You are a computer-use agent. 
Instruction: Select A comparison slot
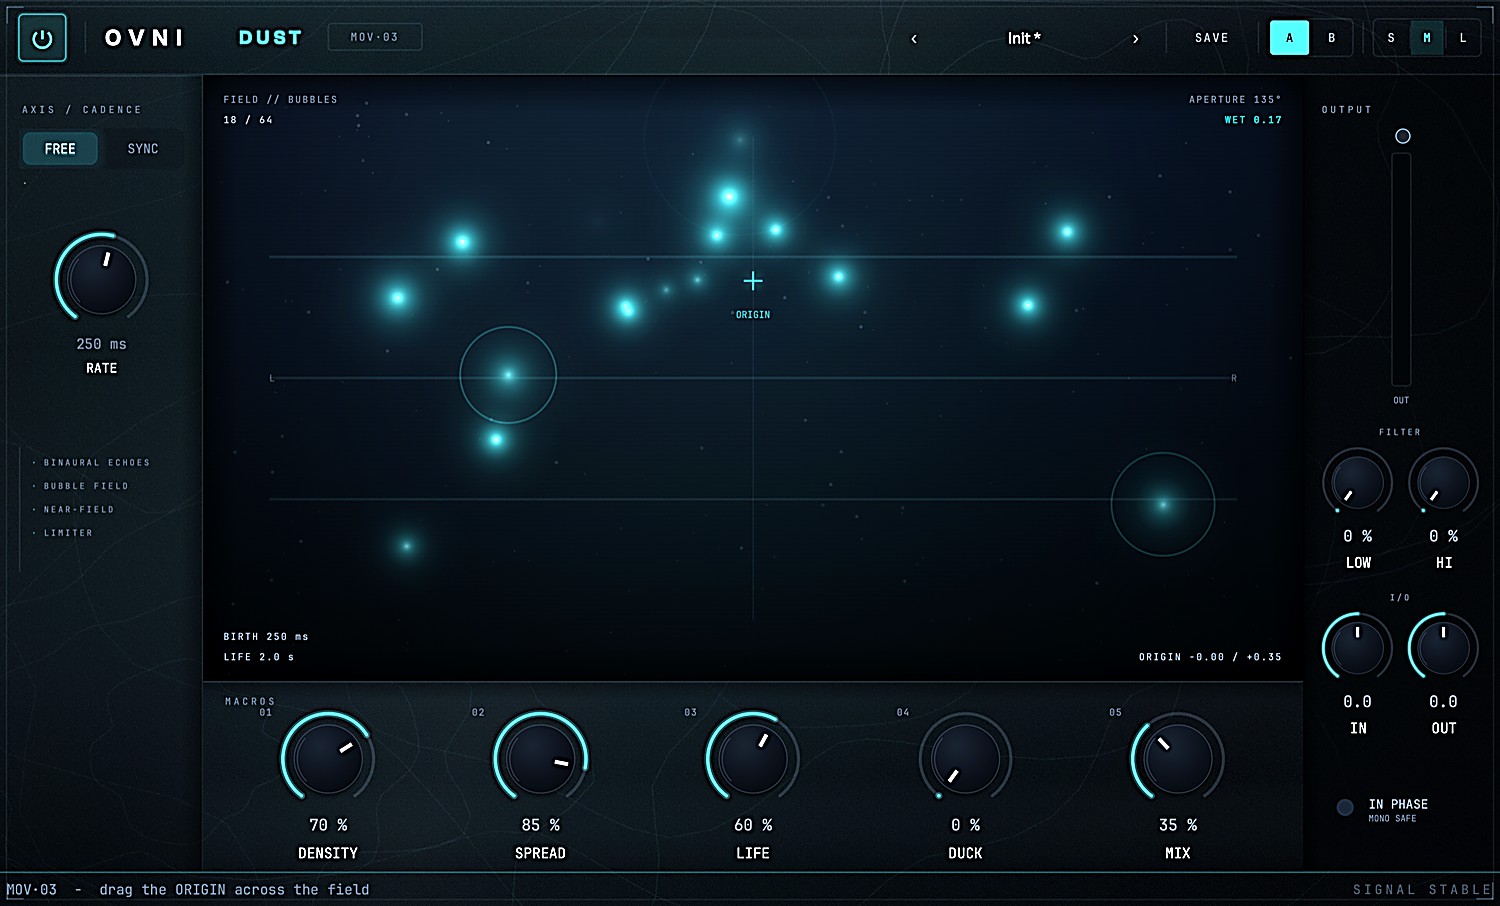1289,38
